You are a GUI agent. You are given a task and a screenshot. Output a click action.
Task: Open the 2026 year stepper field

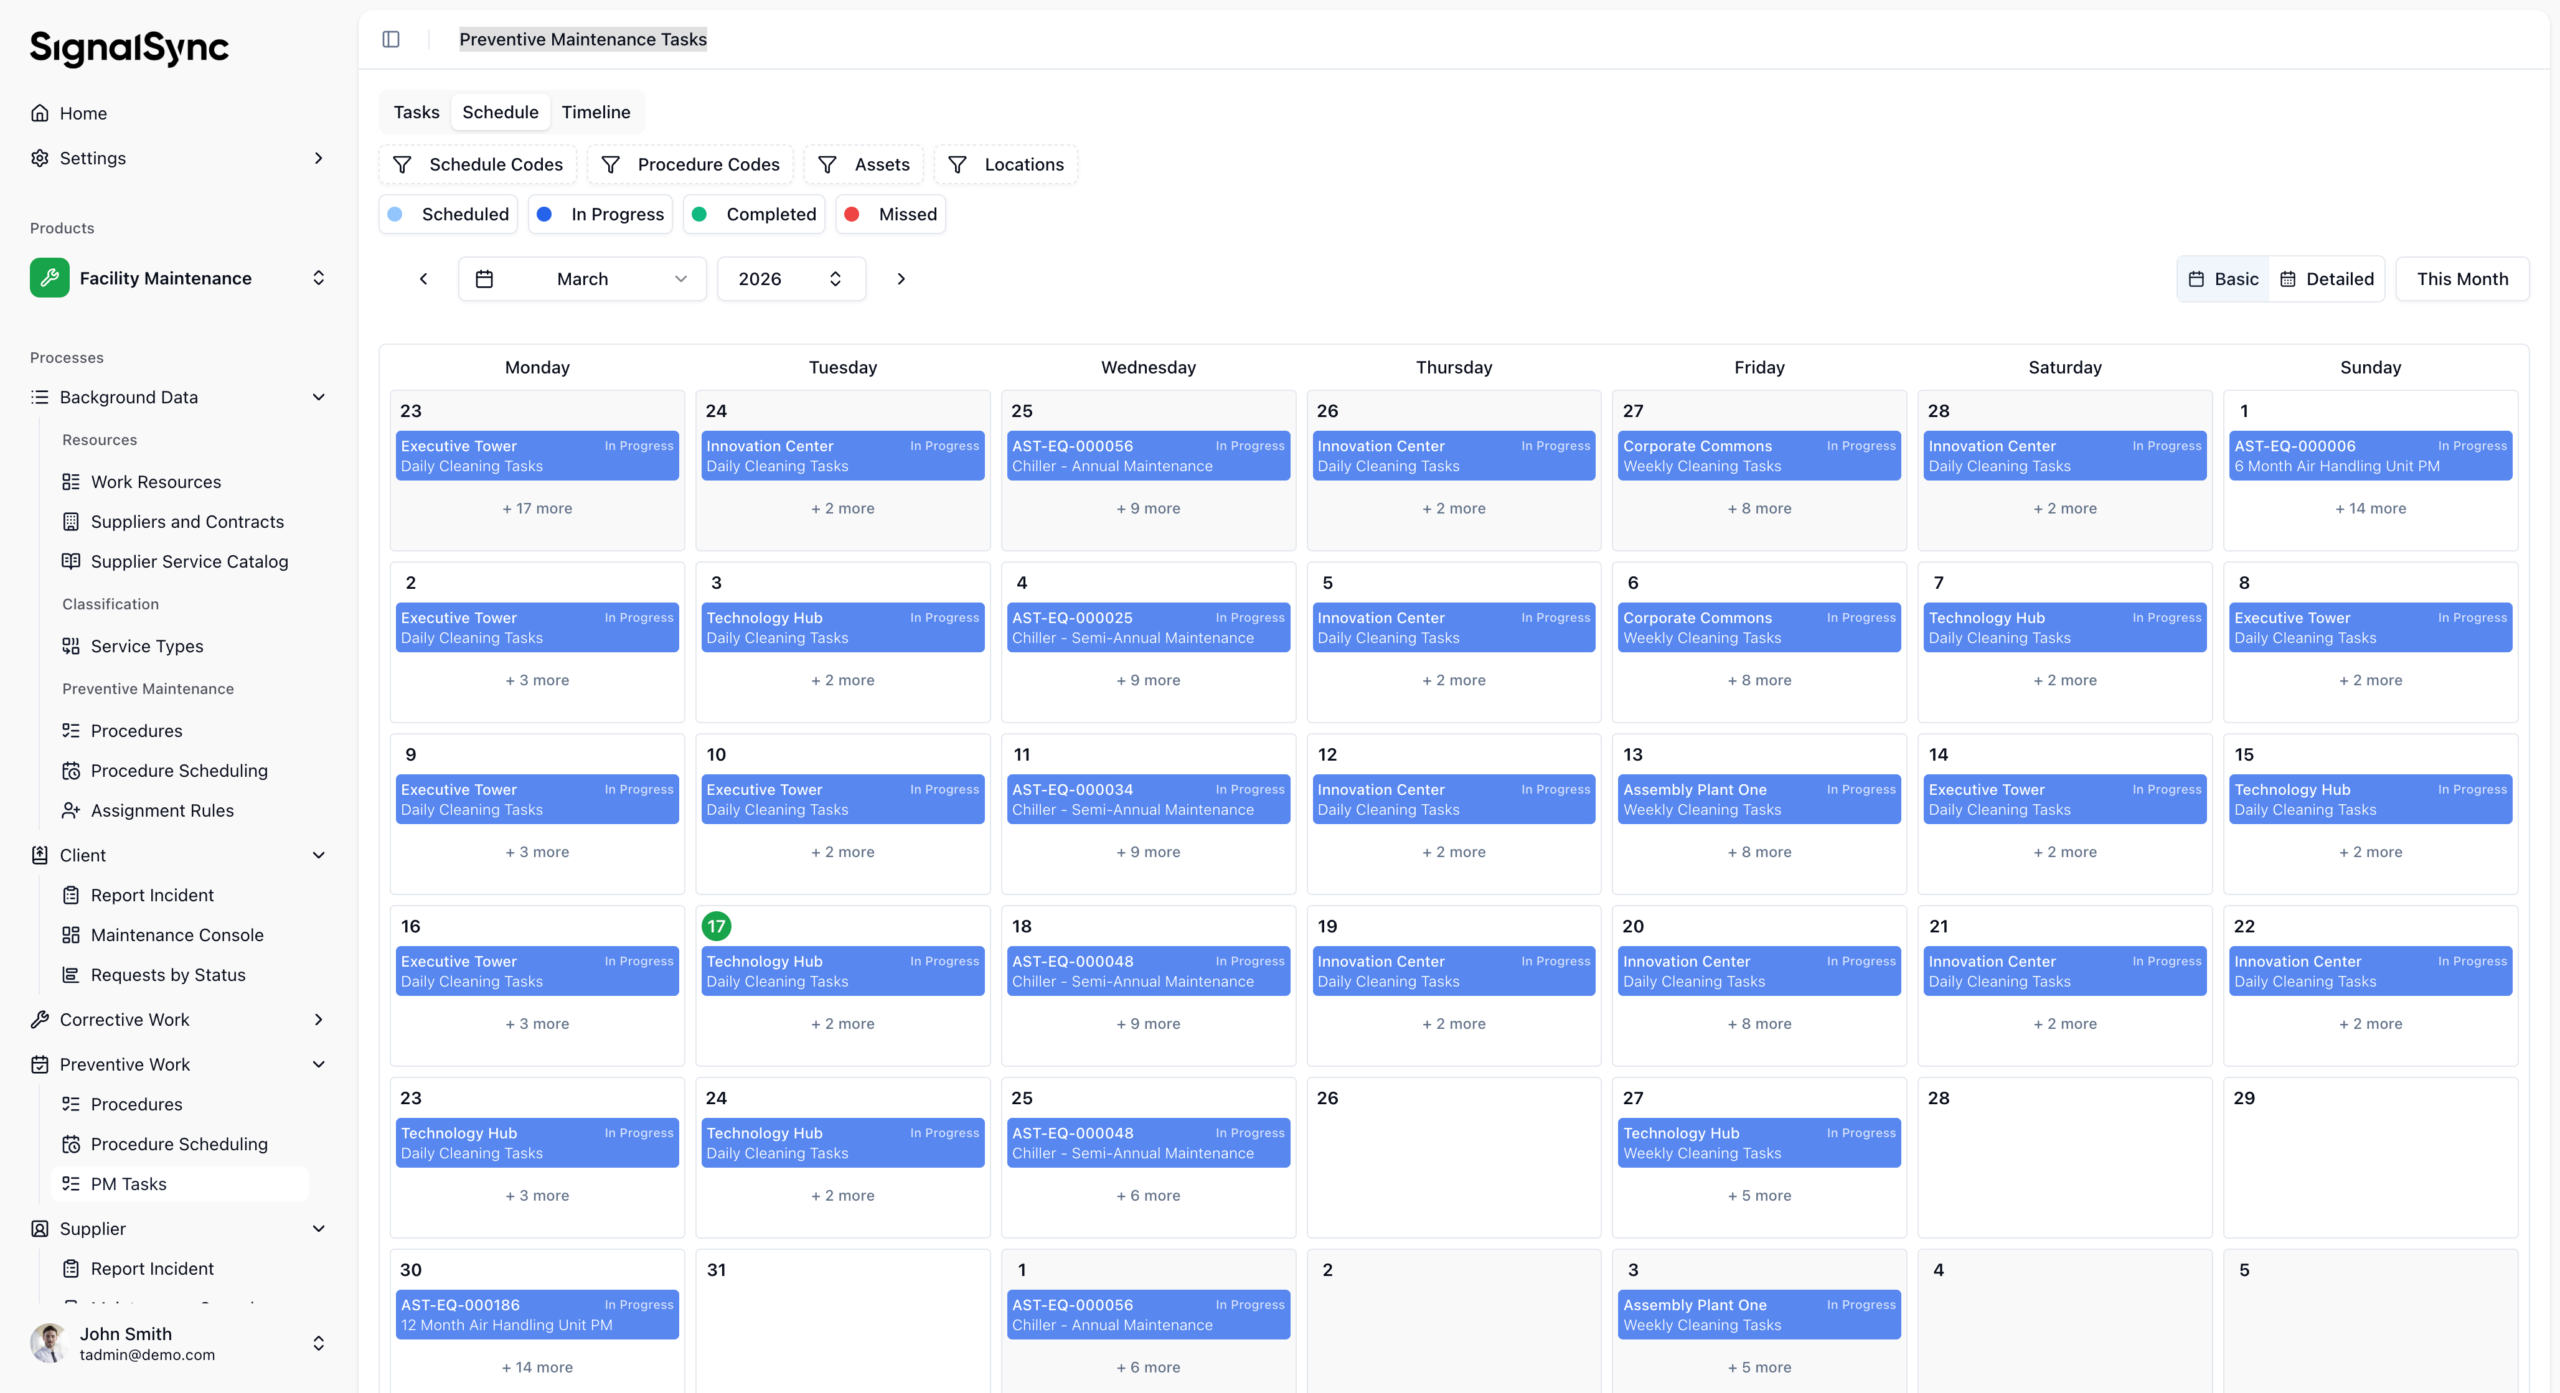[x=790, y=279]
